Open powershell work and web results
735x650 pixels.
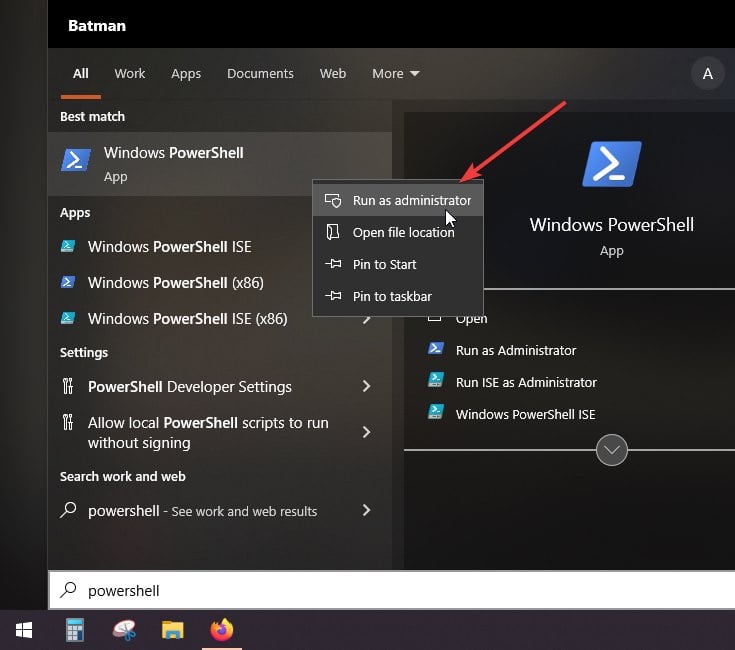202,511
